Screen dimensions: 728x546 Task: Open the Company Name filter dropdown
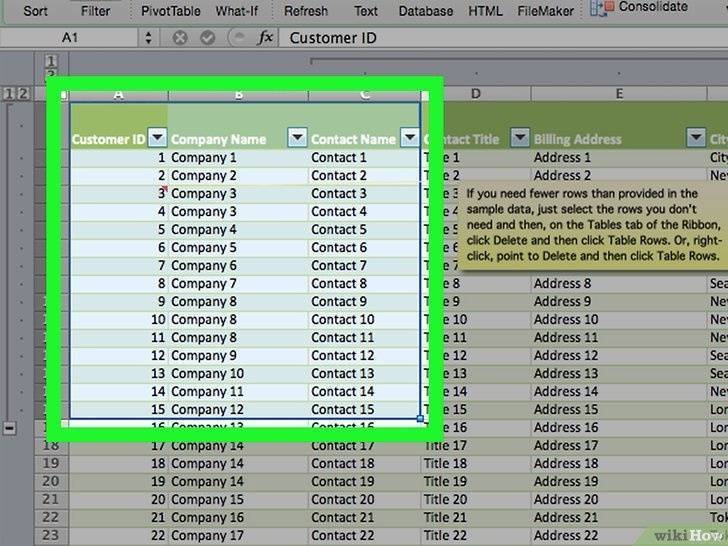297,139
